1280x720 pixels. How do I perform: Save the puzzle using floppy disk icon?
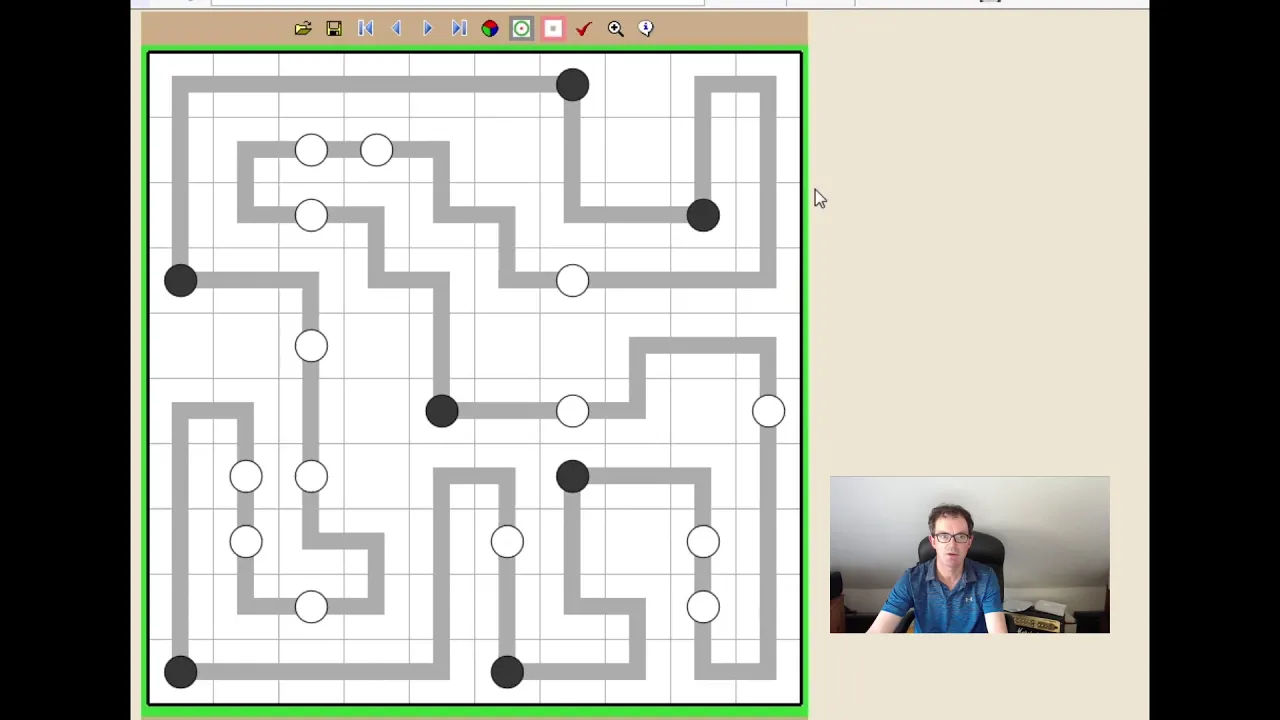click(x=334, y=29)
